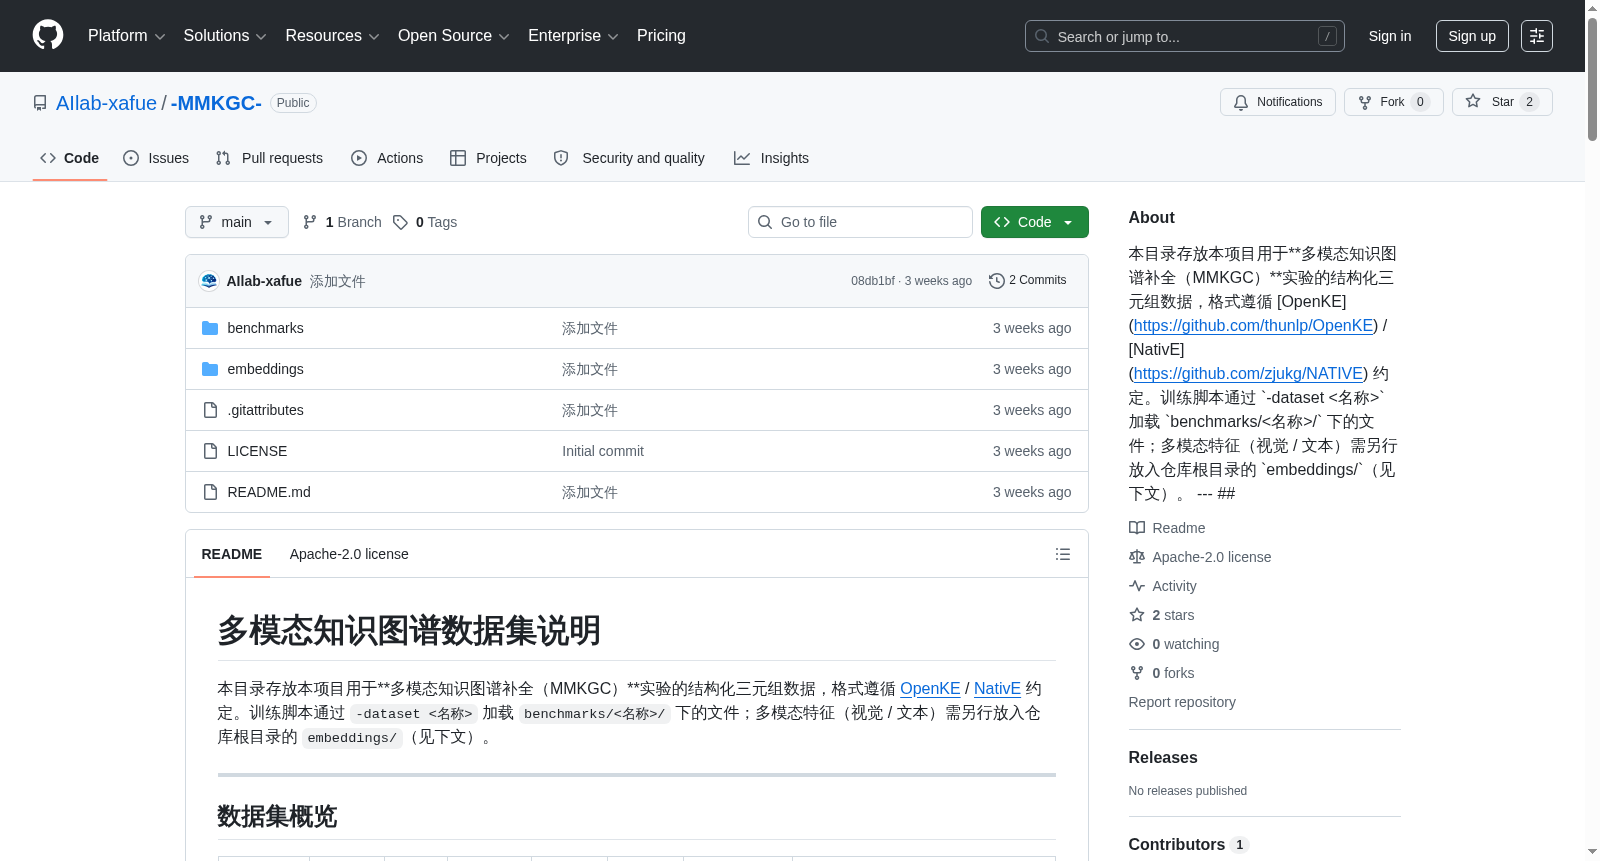Switch to the Actions tab
This screenshot has width=1600, height=861.
387,158
